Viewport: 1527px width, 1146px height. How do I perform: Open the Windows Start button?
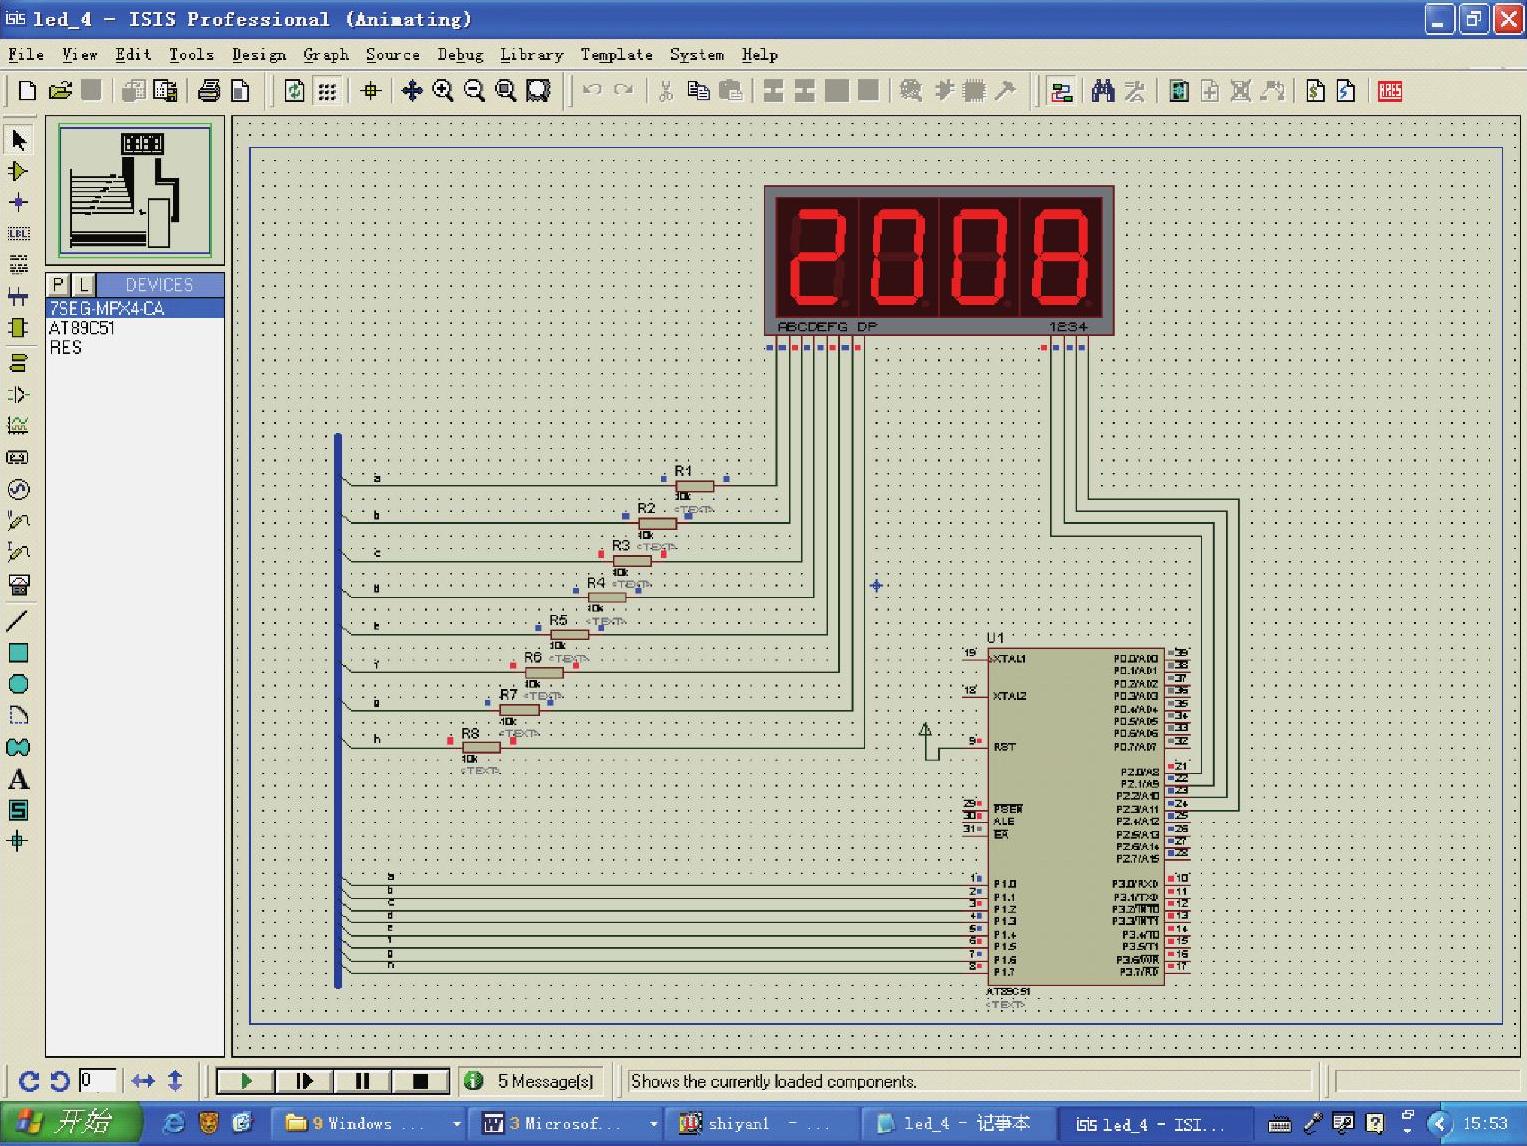[x=69, y=1124]
